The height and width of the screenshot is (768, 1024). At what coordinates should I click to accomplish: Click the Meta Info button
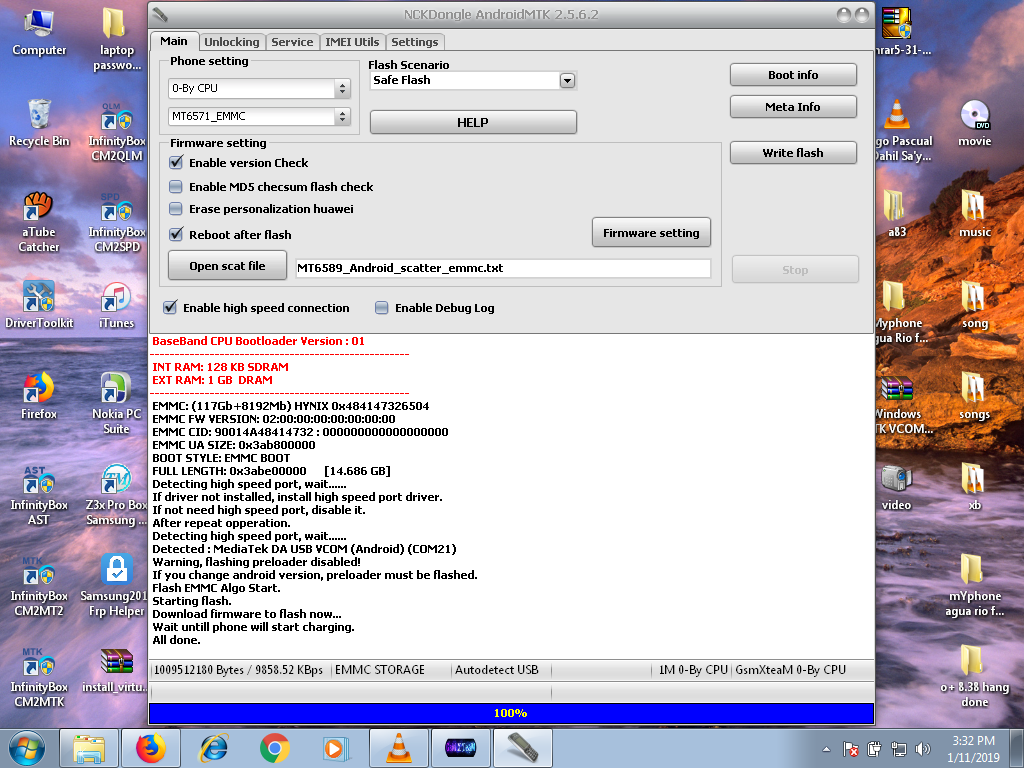793,107
